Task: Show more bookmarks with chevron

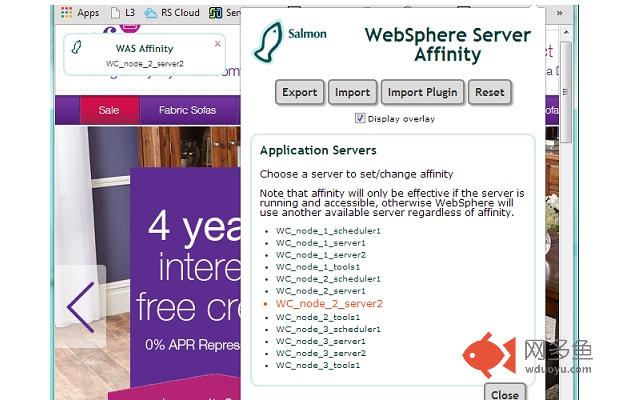Action: click(559, 13)
